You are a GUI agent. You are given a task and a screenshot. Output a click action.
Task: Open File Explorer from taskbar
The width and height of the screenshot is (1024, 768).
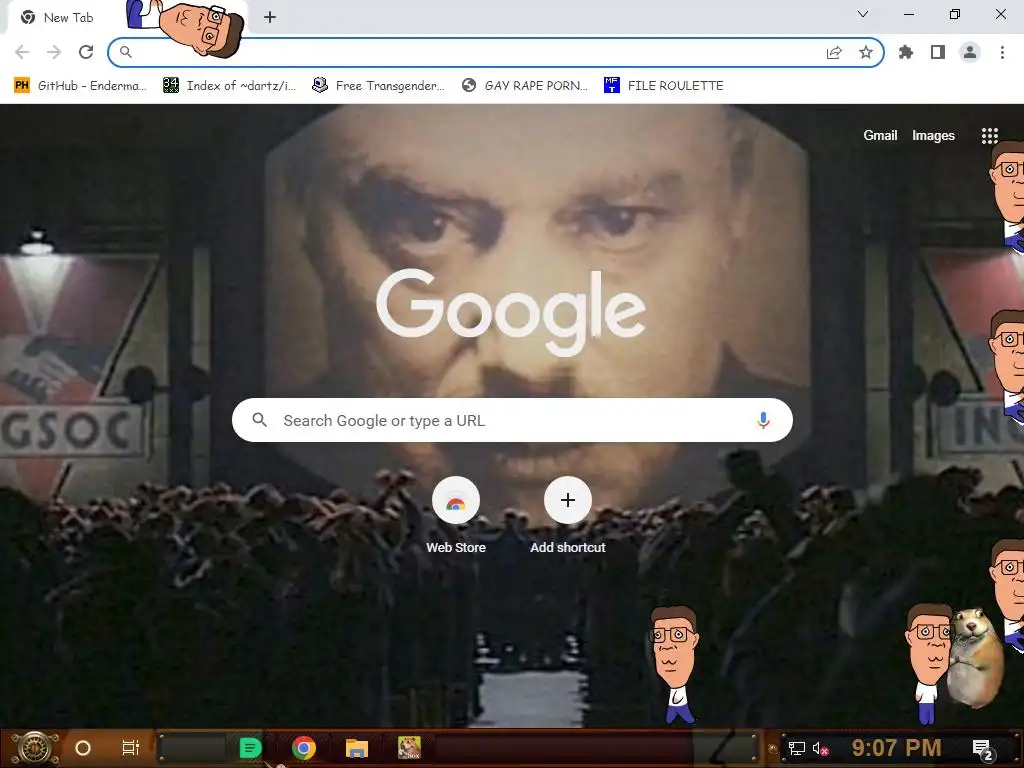(x=357, y=748)
